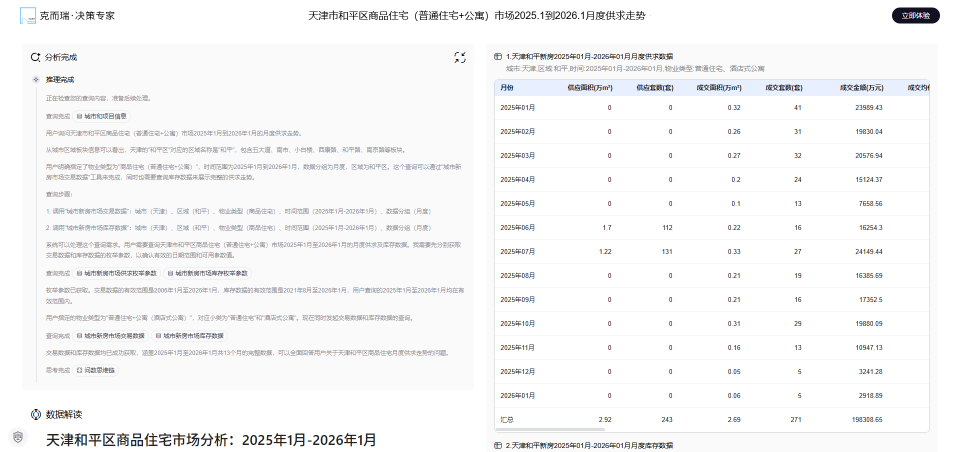Open the 问数思维链 chip
The width and height of the screenshot is (960, 452).
(x=96, y=371)
